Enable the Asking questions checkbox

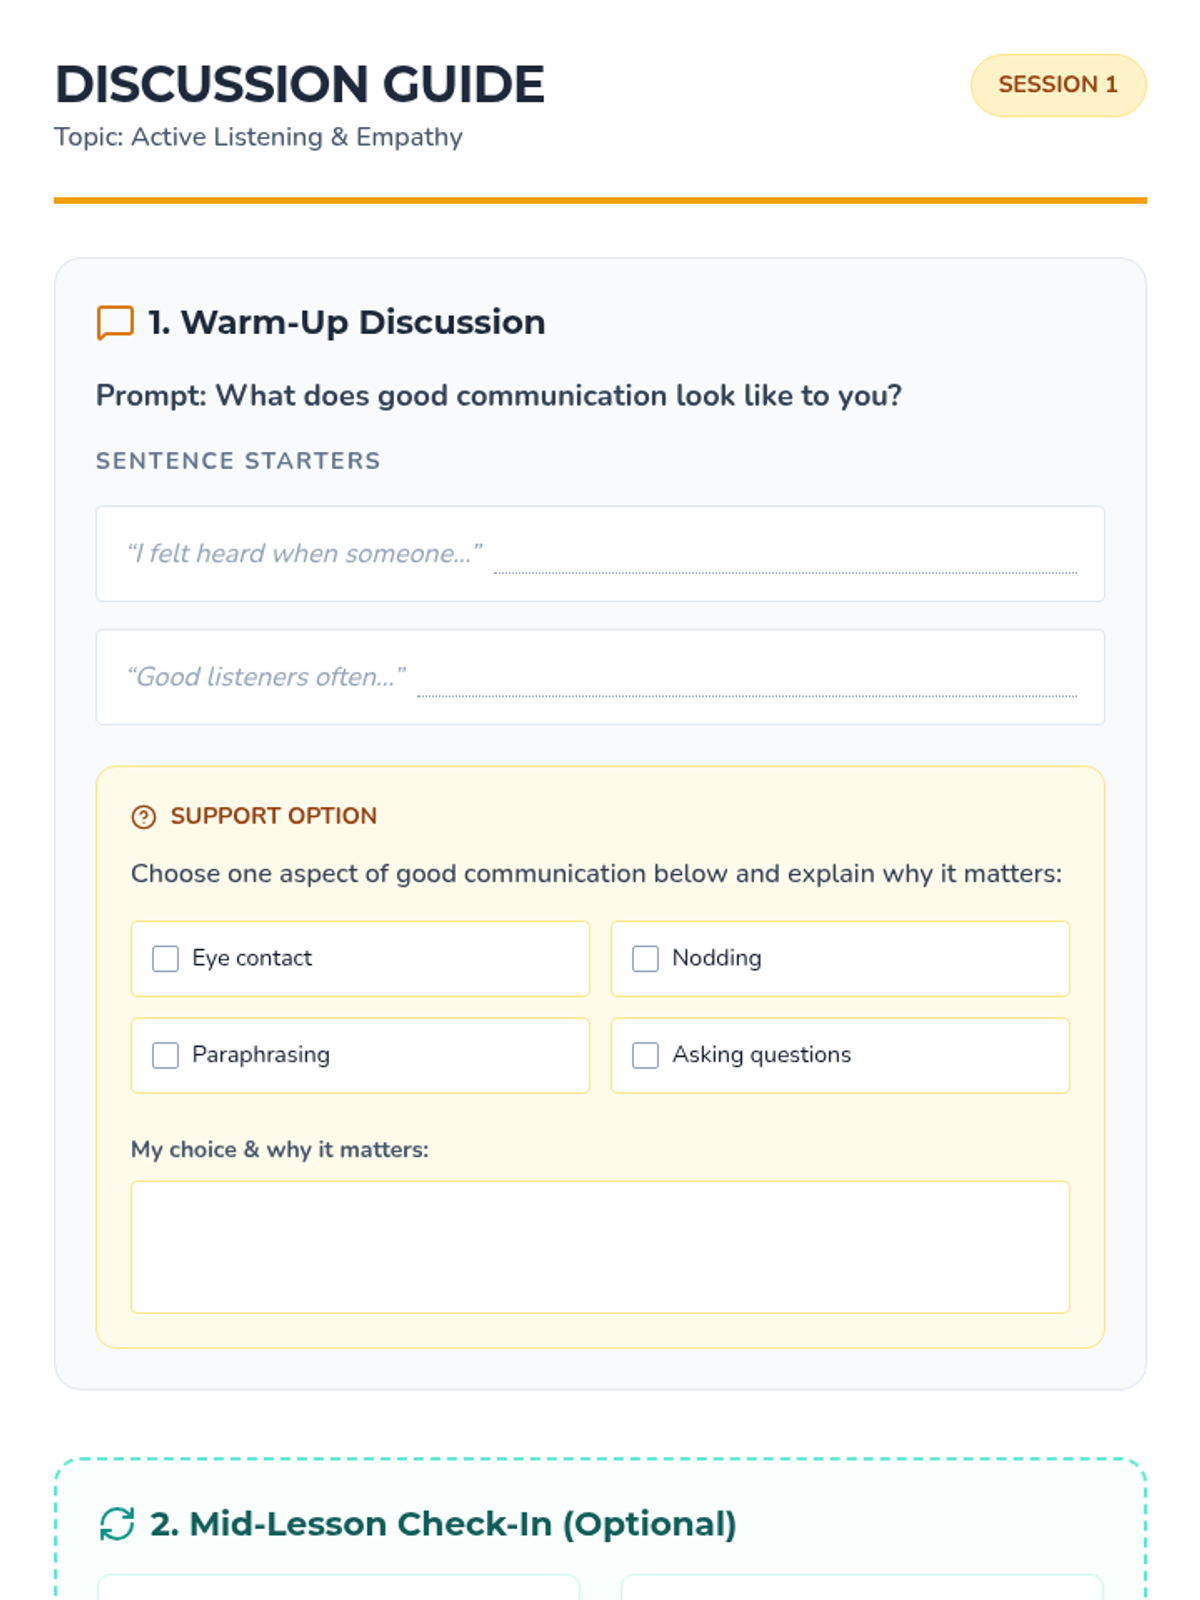click(646, 1056)
